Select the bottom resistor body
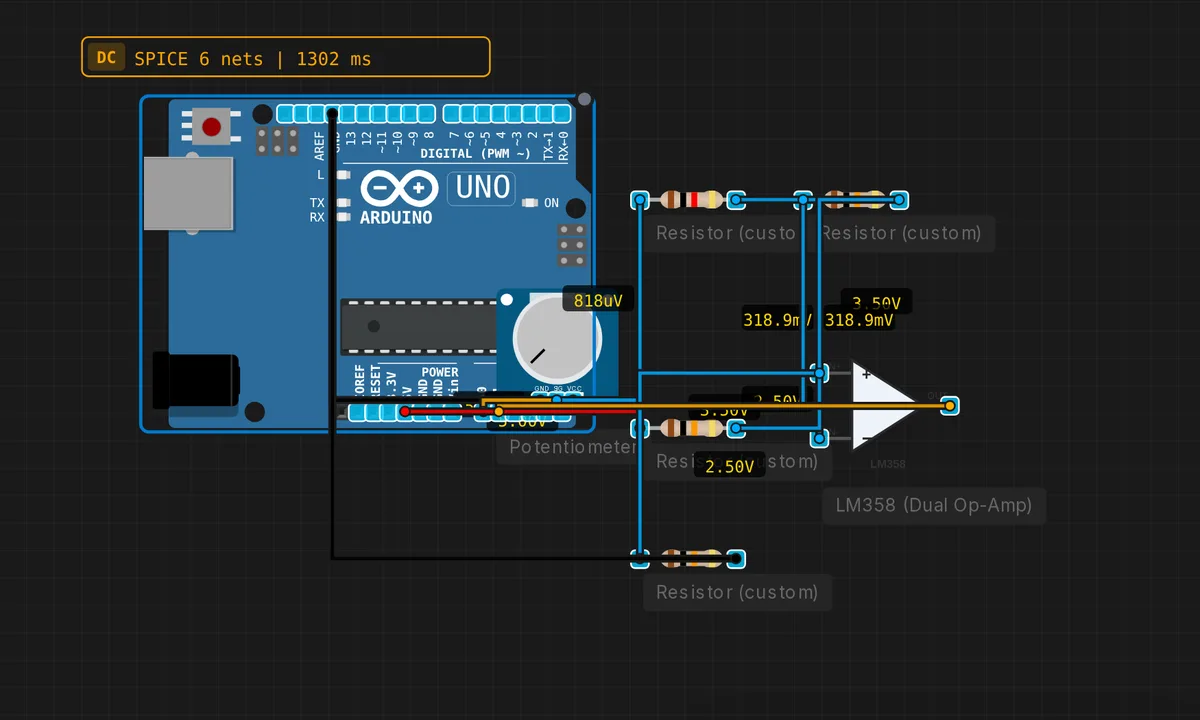1200x720 pixels. tap(690, 558)
